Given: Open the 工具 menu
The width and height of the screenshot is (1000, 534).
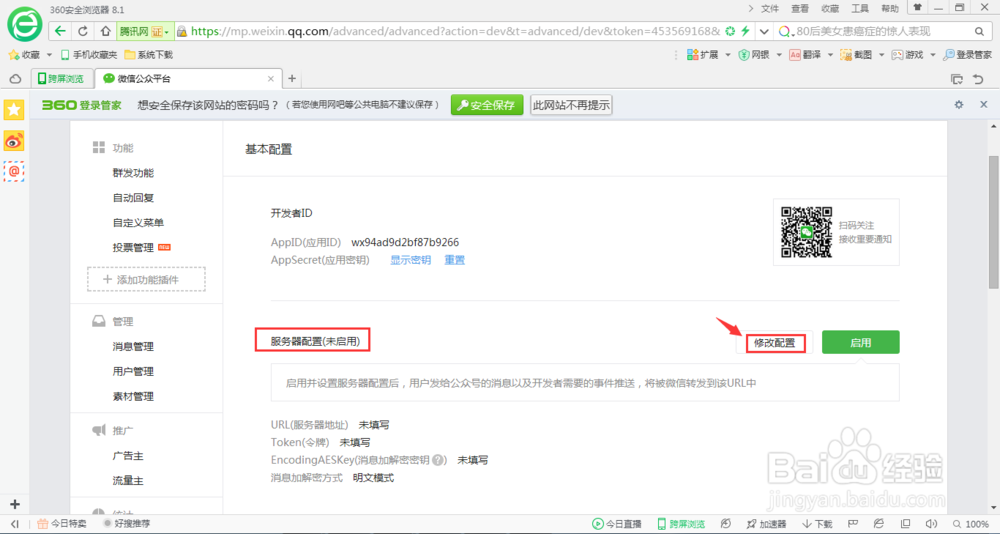Looking at the screenshot, I should click(860, 8).
